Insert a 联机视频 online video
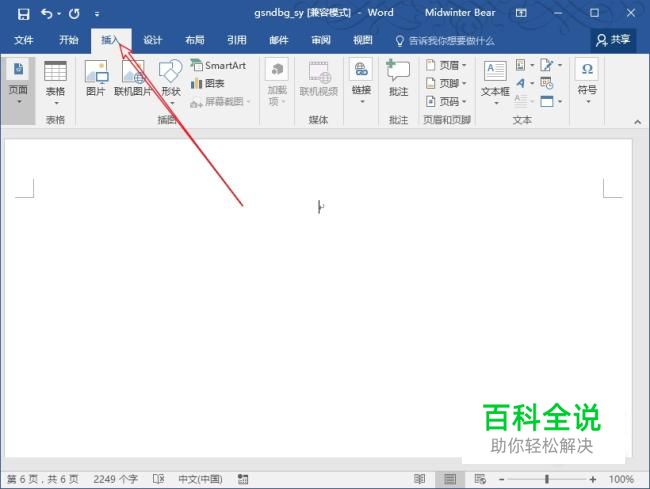Viewport: 650px width, 489px height. [319, 79]
